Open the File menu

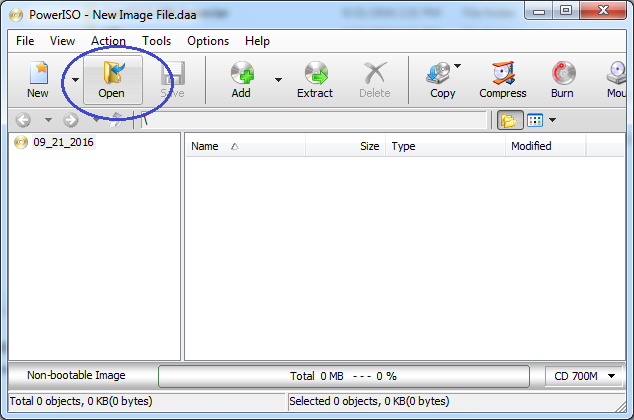25,41
